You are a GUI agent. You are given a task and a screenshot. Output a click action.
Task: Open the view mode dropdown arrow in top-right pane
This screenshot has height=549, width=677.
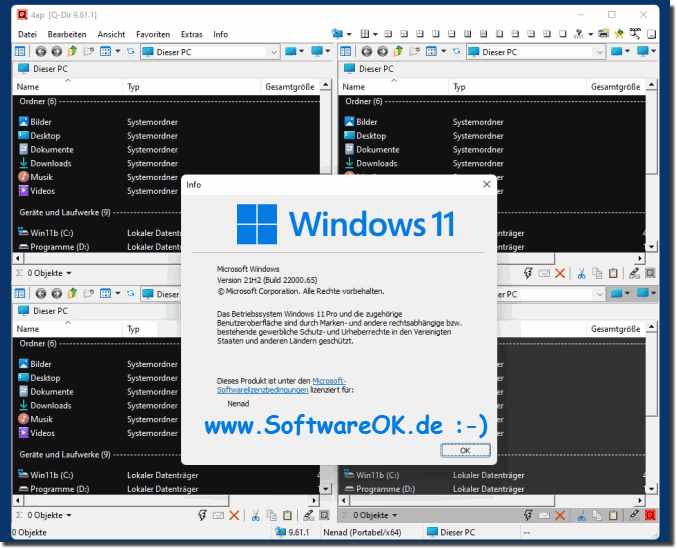click(444, 52)
